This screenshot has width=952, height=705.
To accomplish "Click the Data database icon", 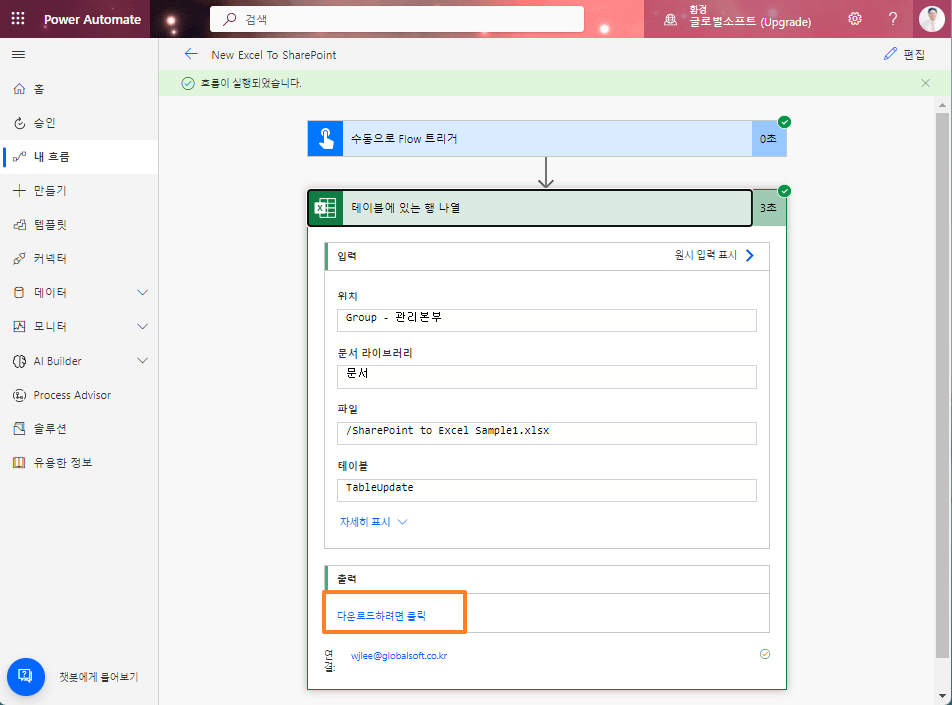I will 19,293.
